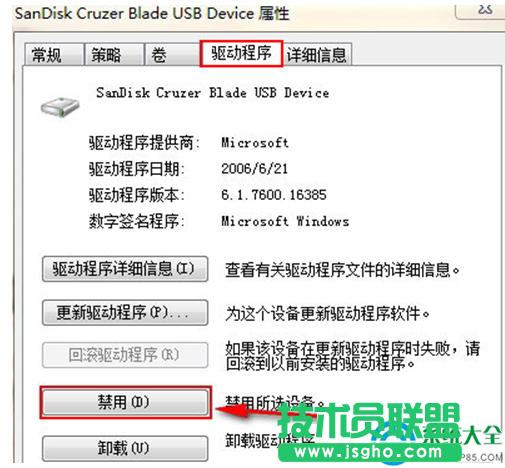The width and height of the screenshot is (505, 468).
Task: Click the greyed 回滚驱动程序(R) button
Action: (x=125, y=355)
